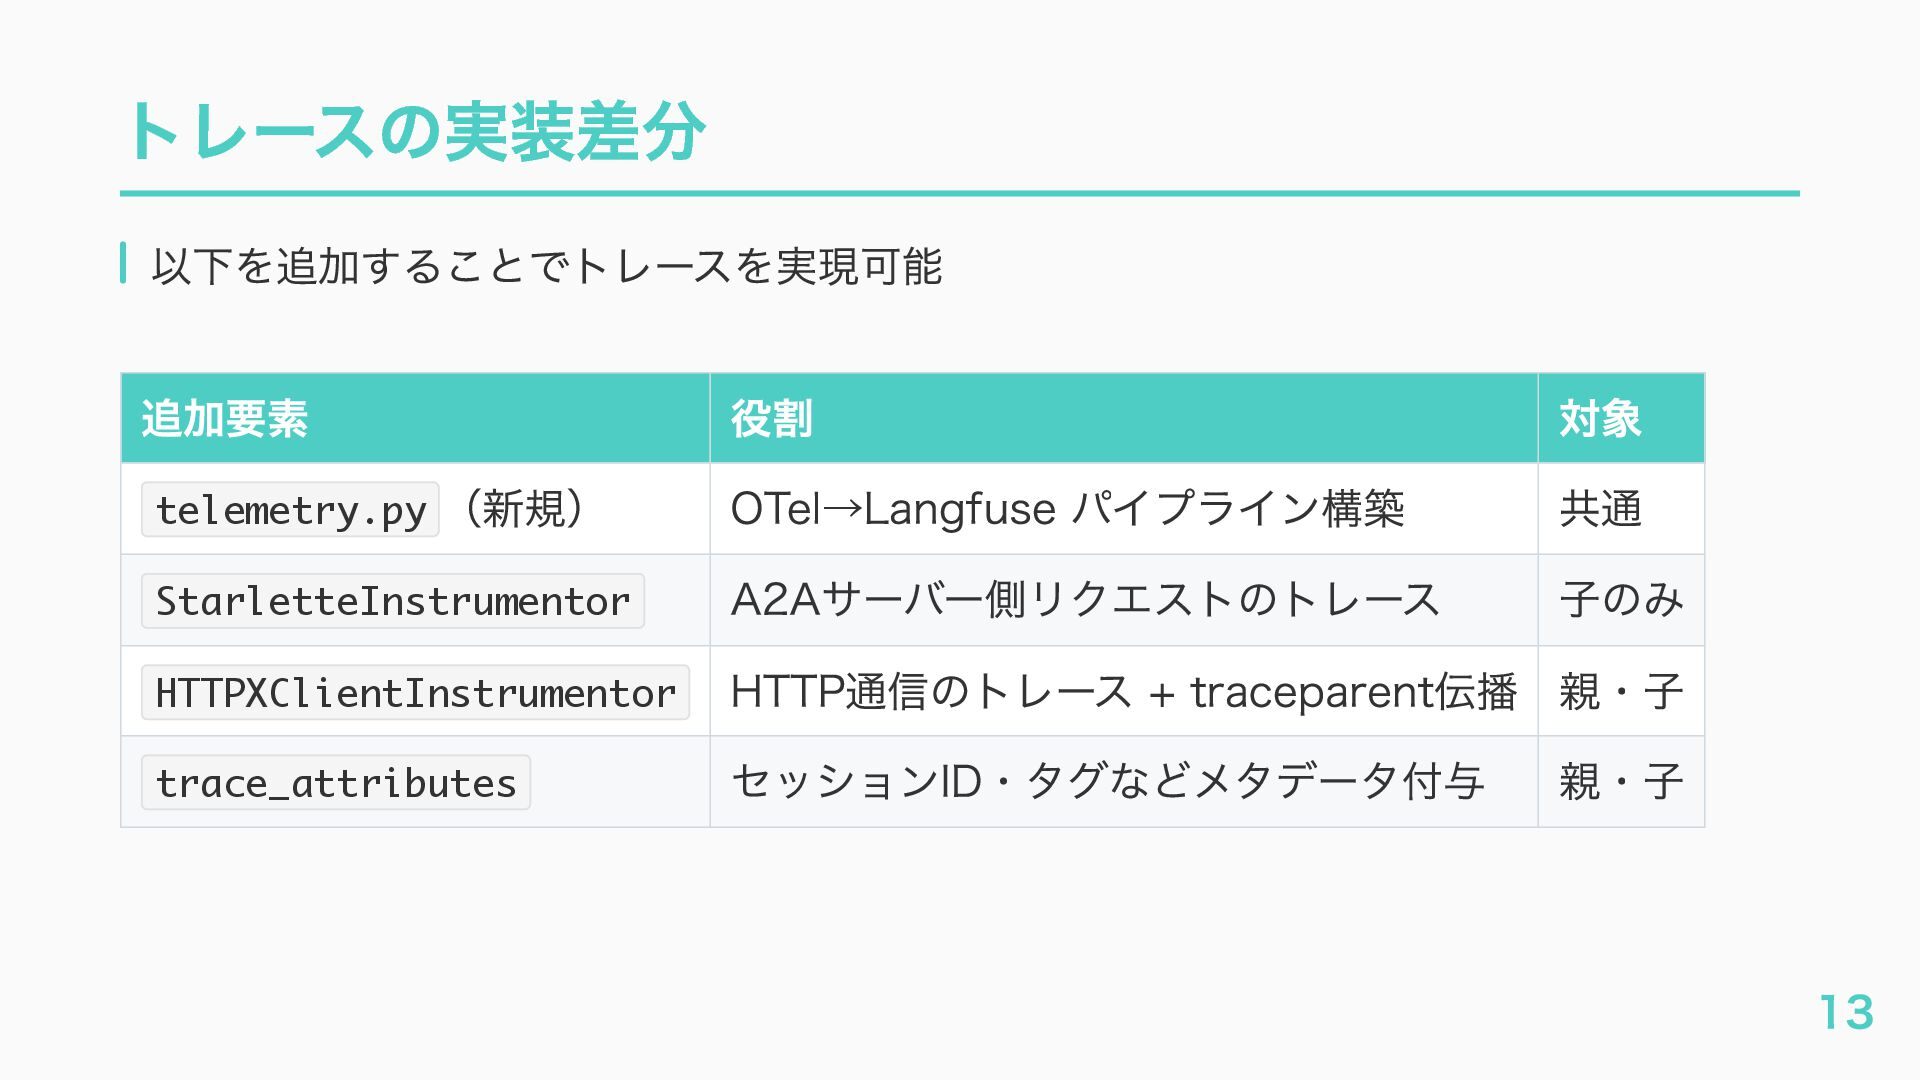Click the 追加要素 column header
1920x1080 pixels.
pyautogui.click(x=415, y=418)
